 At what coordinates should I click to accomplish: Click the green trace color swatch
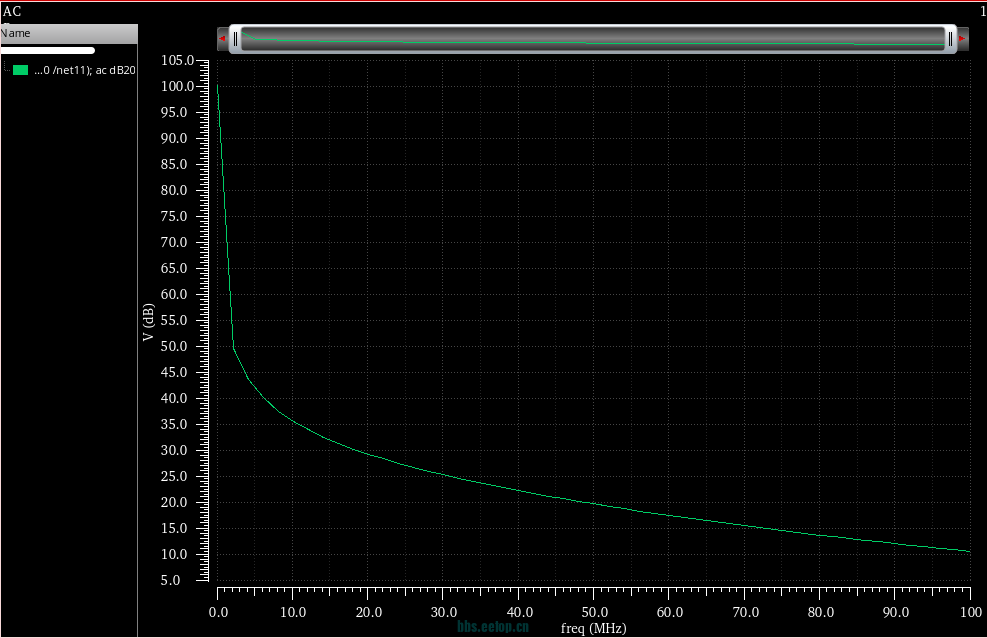pyautogui.click(x=20, y=70)
